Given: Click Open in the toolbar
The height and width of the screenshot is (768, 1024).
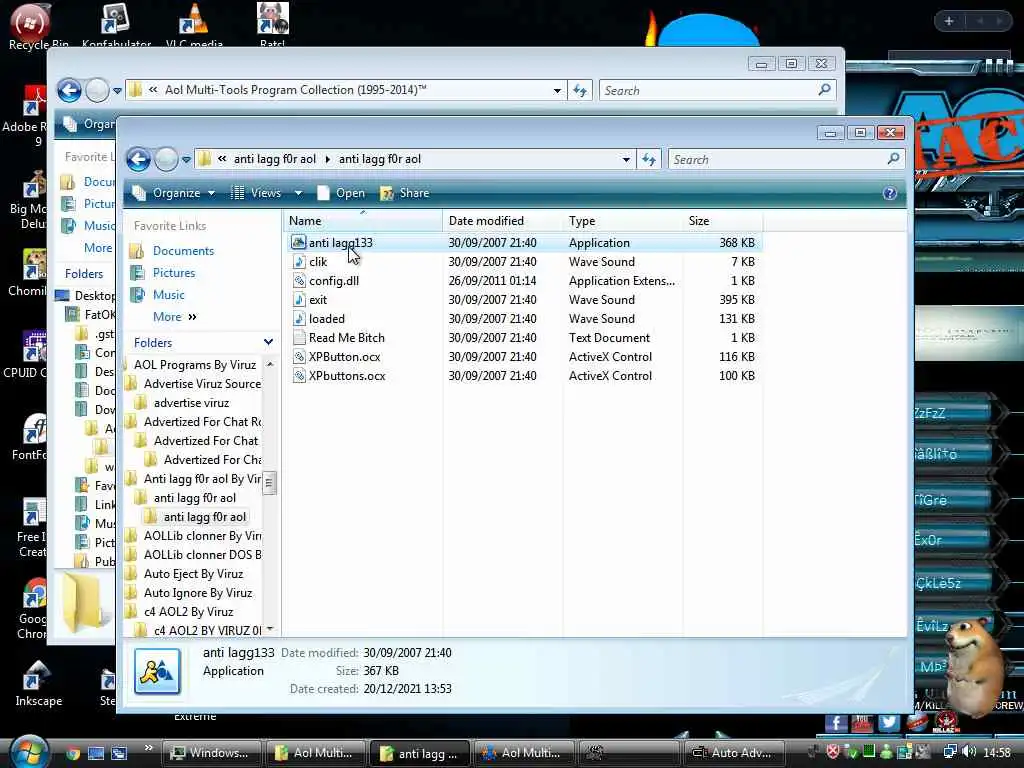Looking at the screenshot, I should point(342,193).
